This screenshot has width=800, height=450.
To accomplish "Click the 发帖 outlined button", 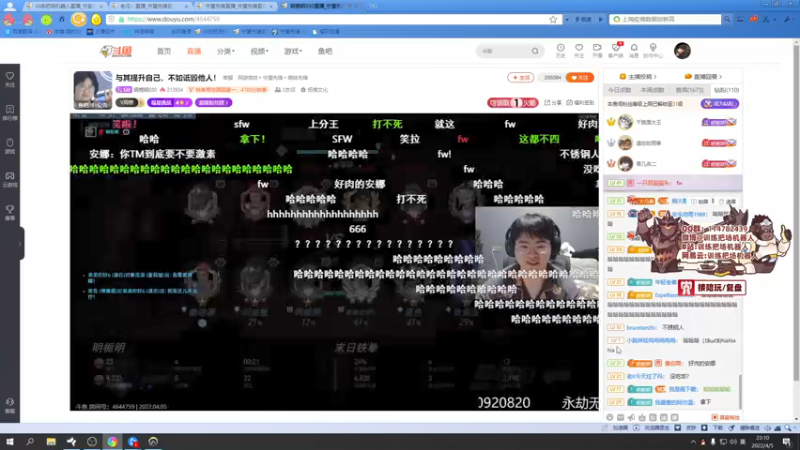I will tap(520, 78).
